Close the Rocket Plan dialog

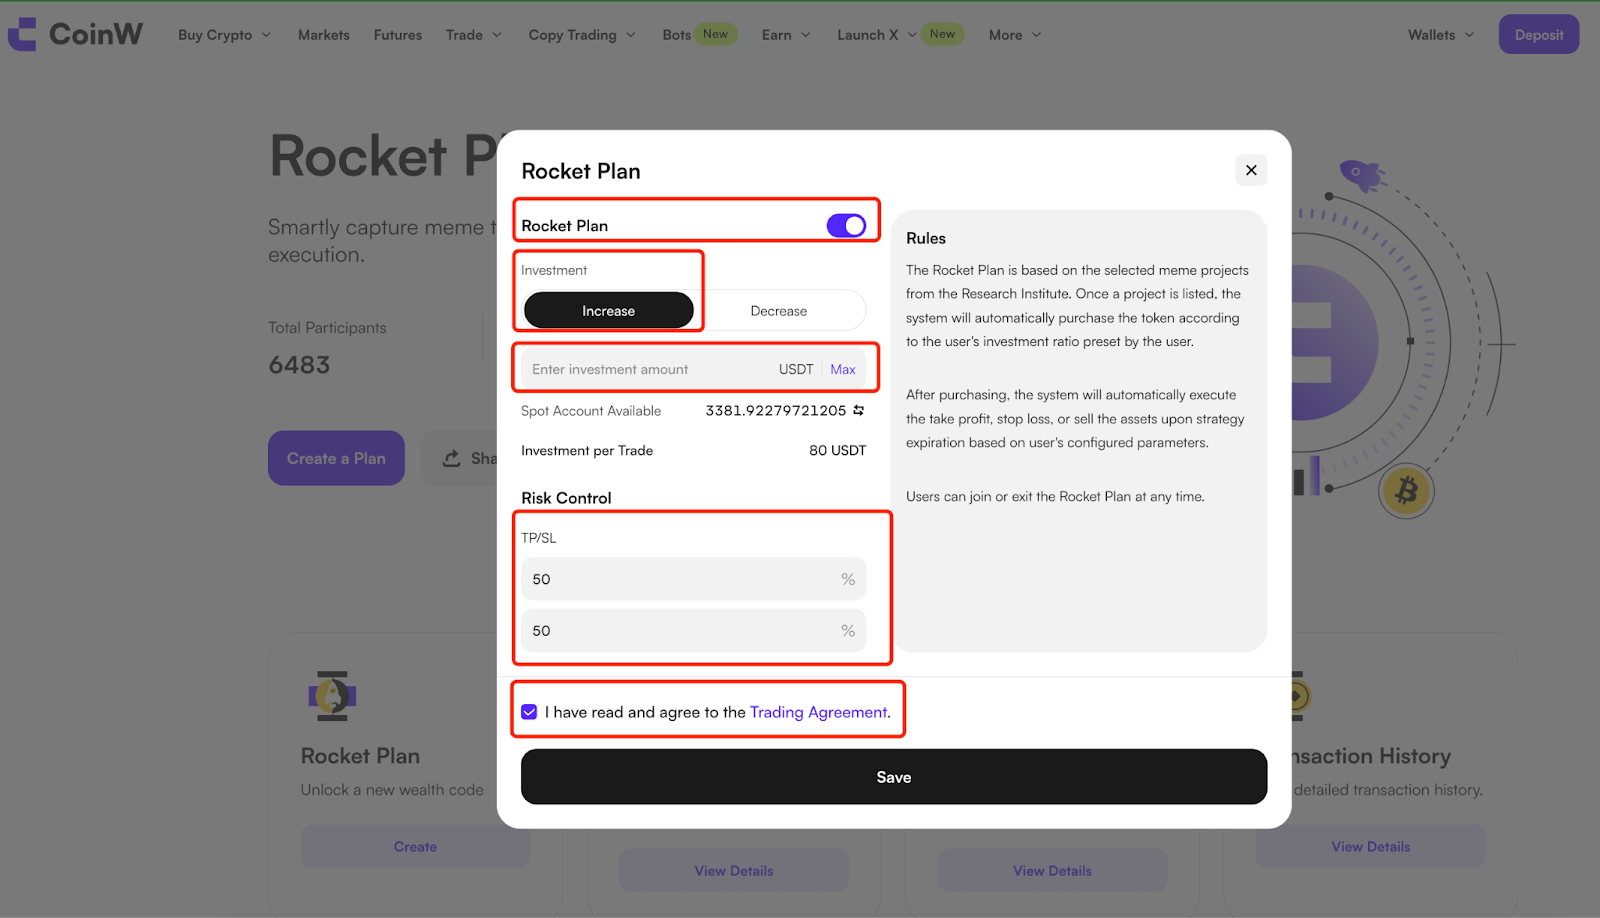(x=1251, y=170)
